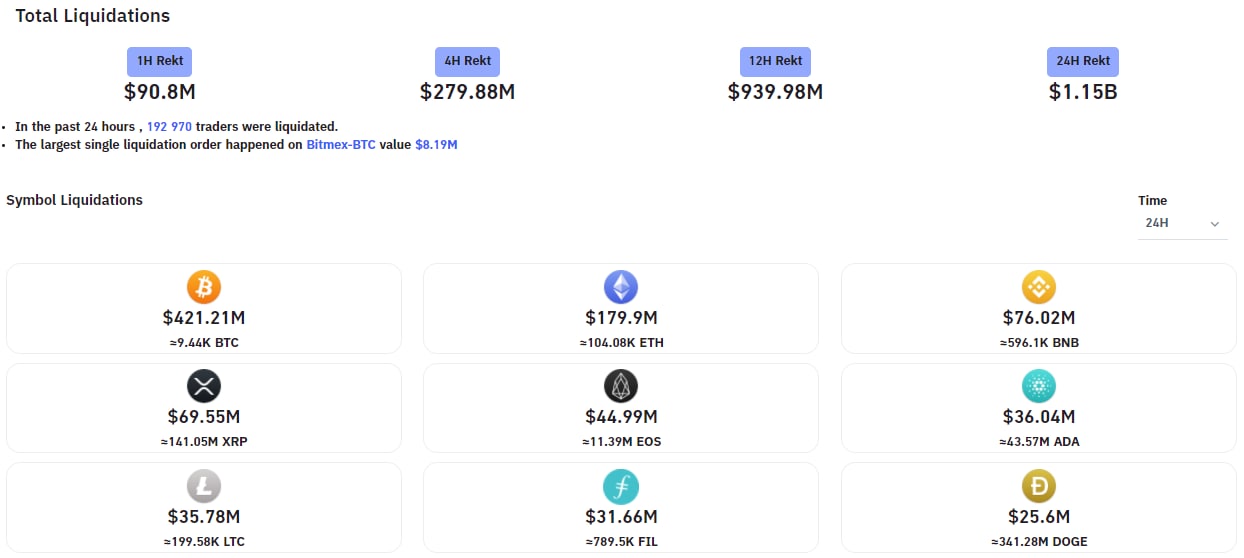This screenshot has height=558, width=1244.
Task: Click the Dogecoin coin icon
Action: 1039,487
